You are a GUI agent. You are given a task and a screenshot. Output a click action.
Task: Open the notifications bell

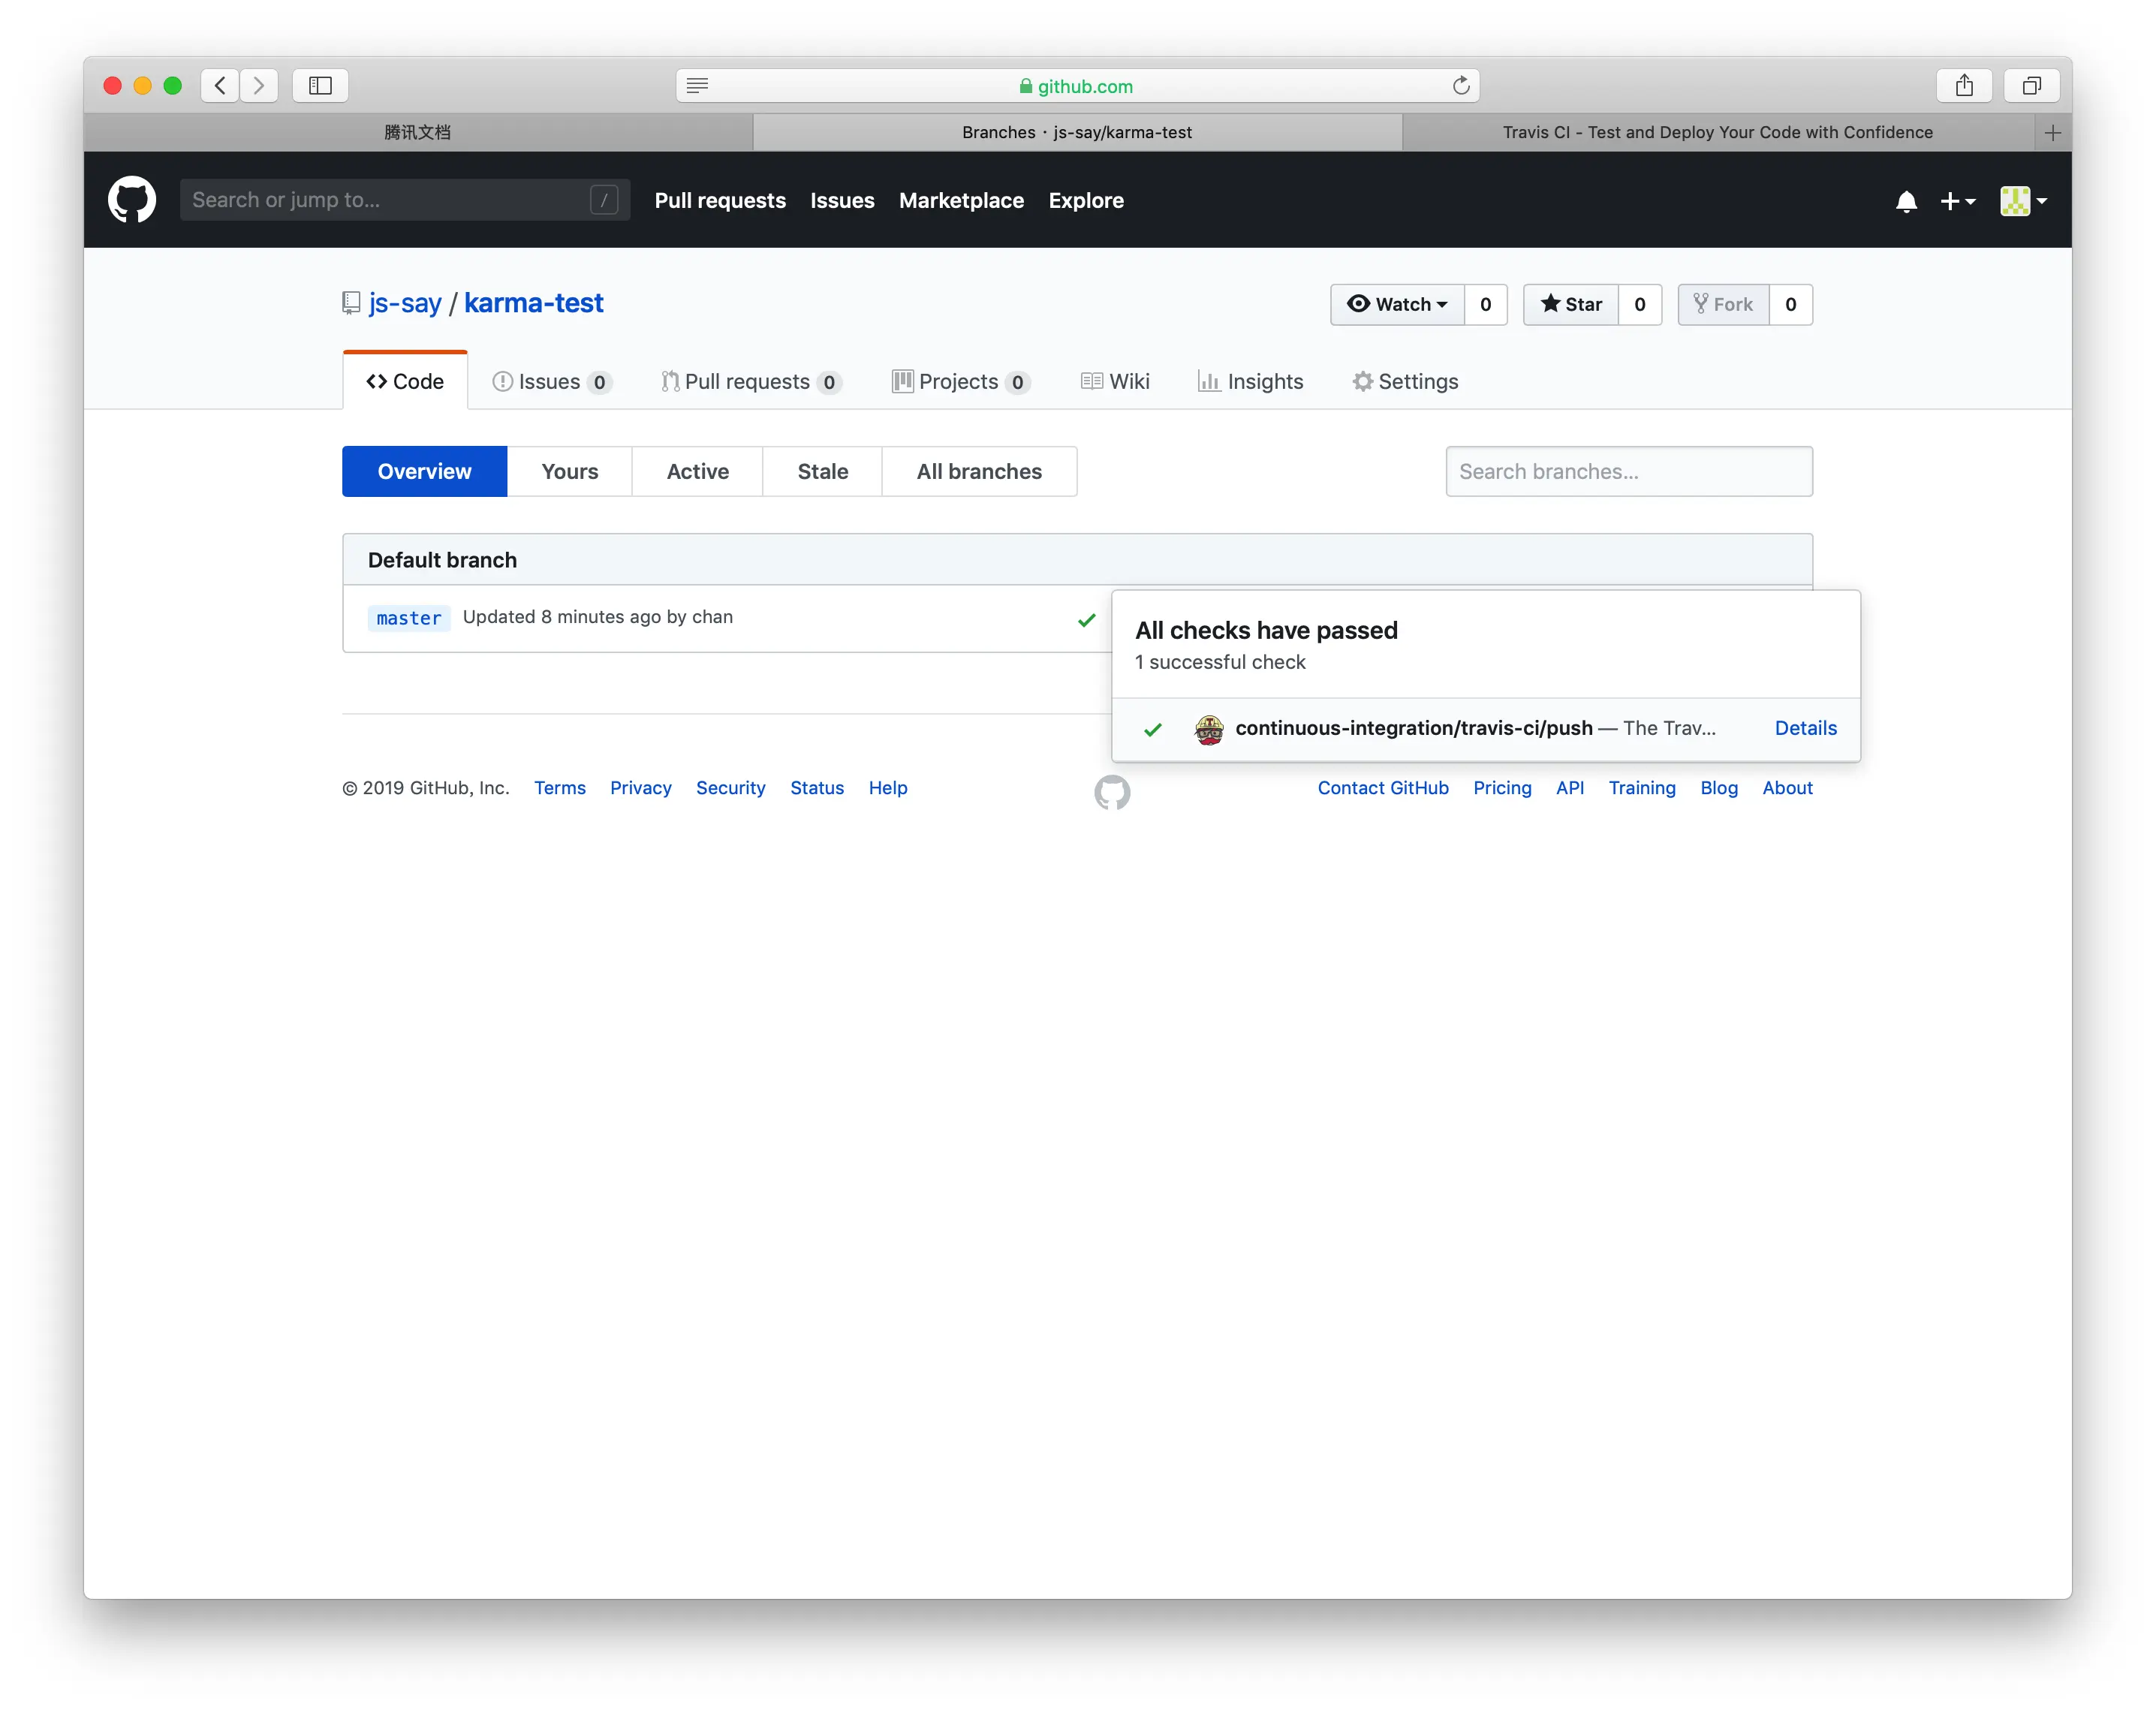pos(1906,201)
